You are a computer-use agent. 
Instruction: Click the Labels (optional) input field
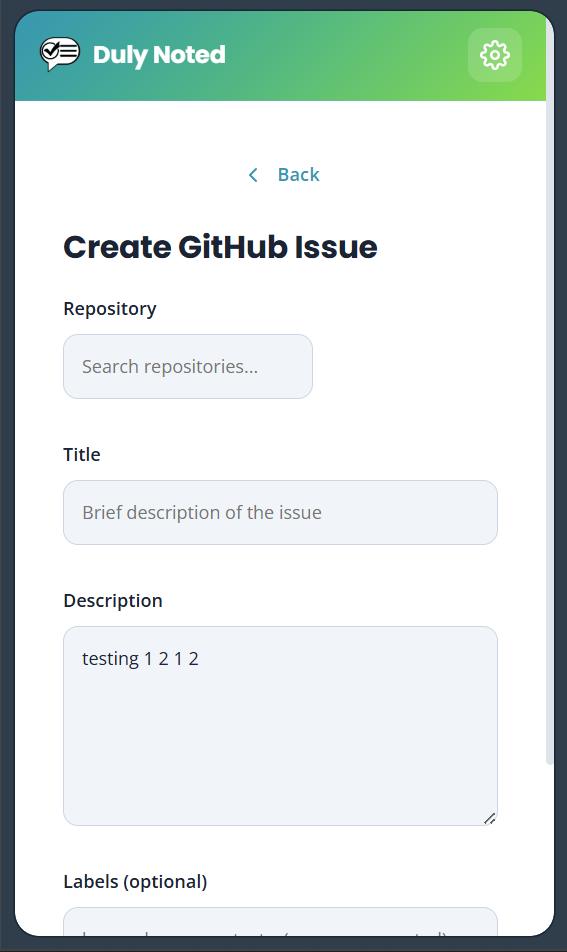click(280, 922)
